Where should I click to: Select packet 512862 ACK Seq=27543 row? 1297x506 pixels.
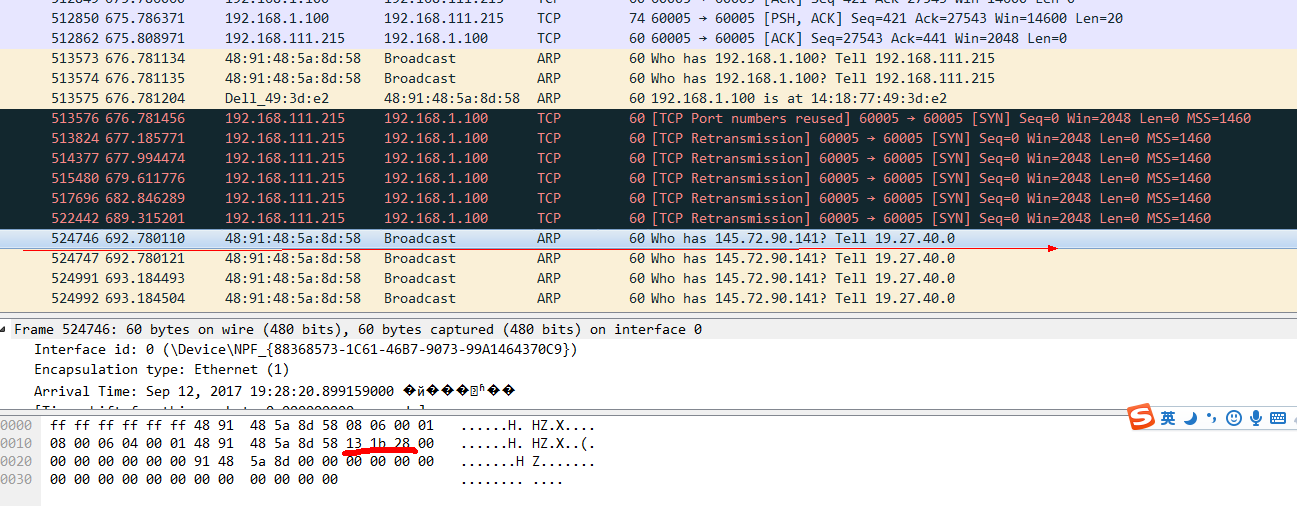648,38
